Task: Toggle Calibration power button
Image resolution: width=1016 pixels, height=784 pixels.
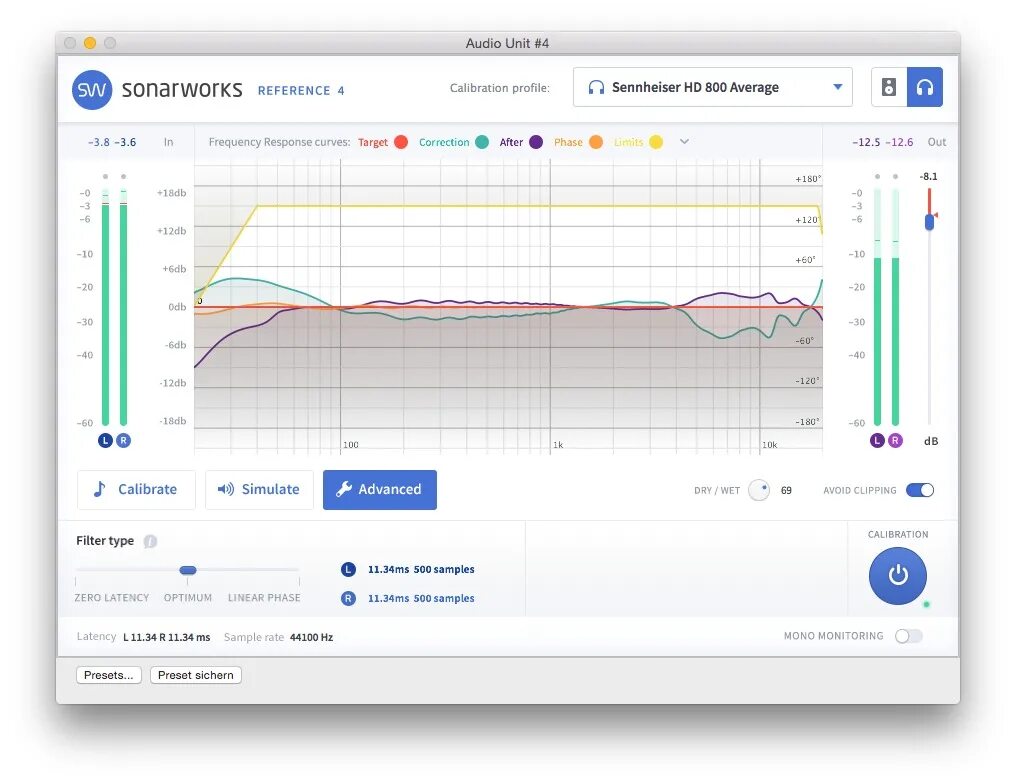Action: [898, 575]
